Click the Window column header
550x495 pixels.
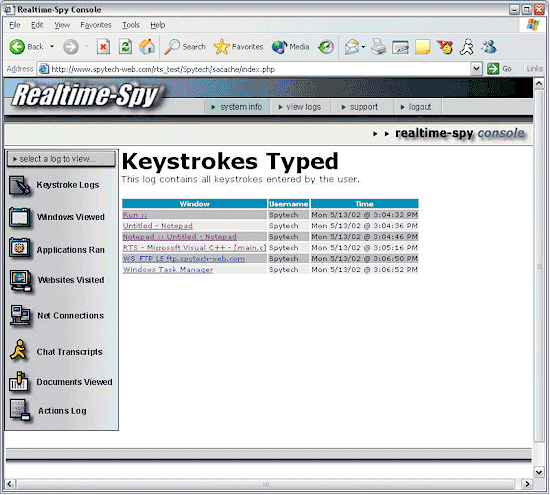(195, 204)
